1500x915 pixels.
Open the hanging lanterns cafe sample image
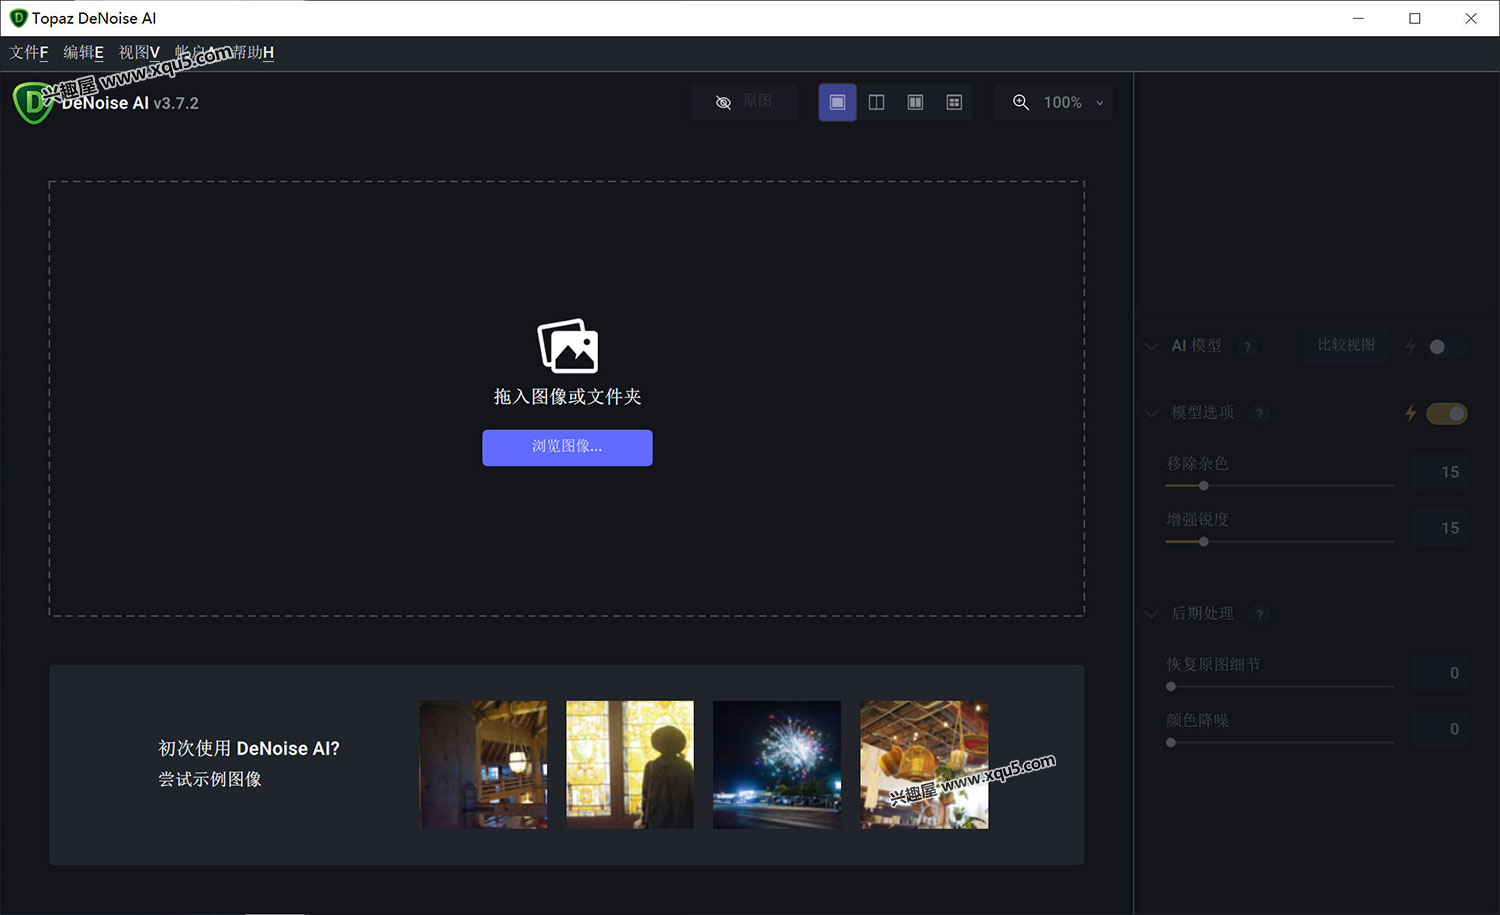(x=924, y=765)
